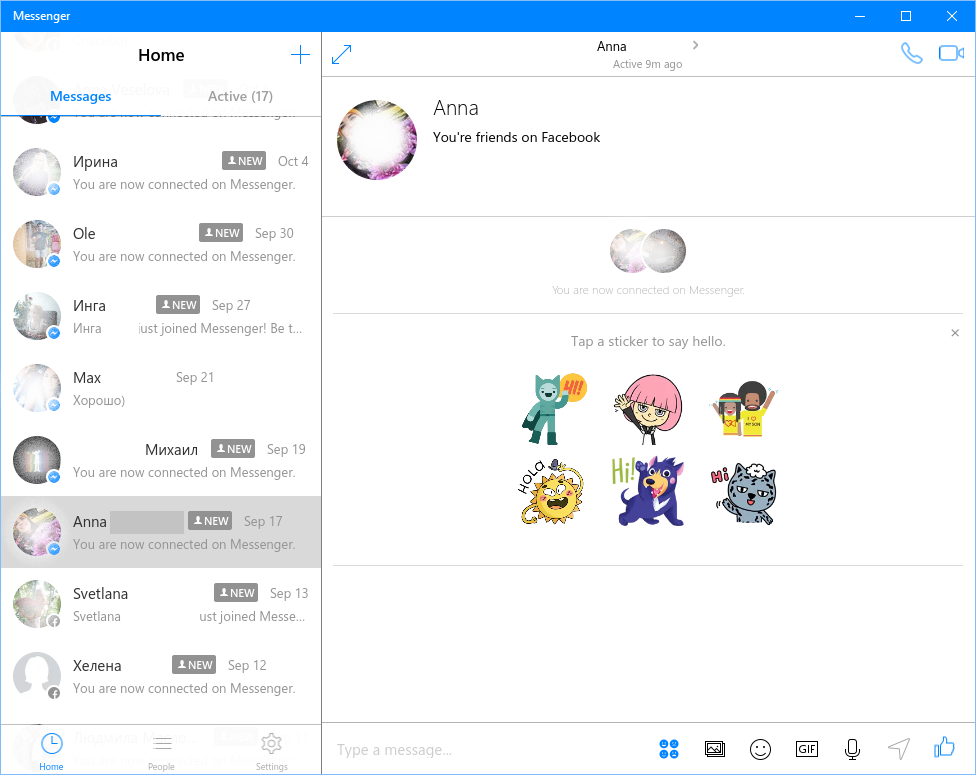This screenshot has height=775, width=976.
Task: Start a voice call with Anna
Action: (x=911, y=54)
